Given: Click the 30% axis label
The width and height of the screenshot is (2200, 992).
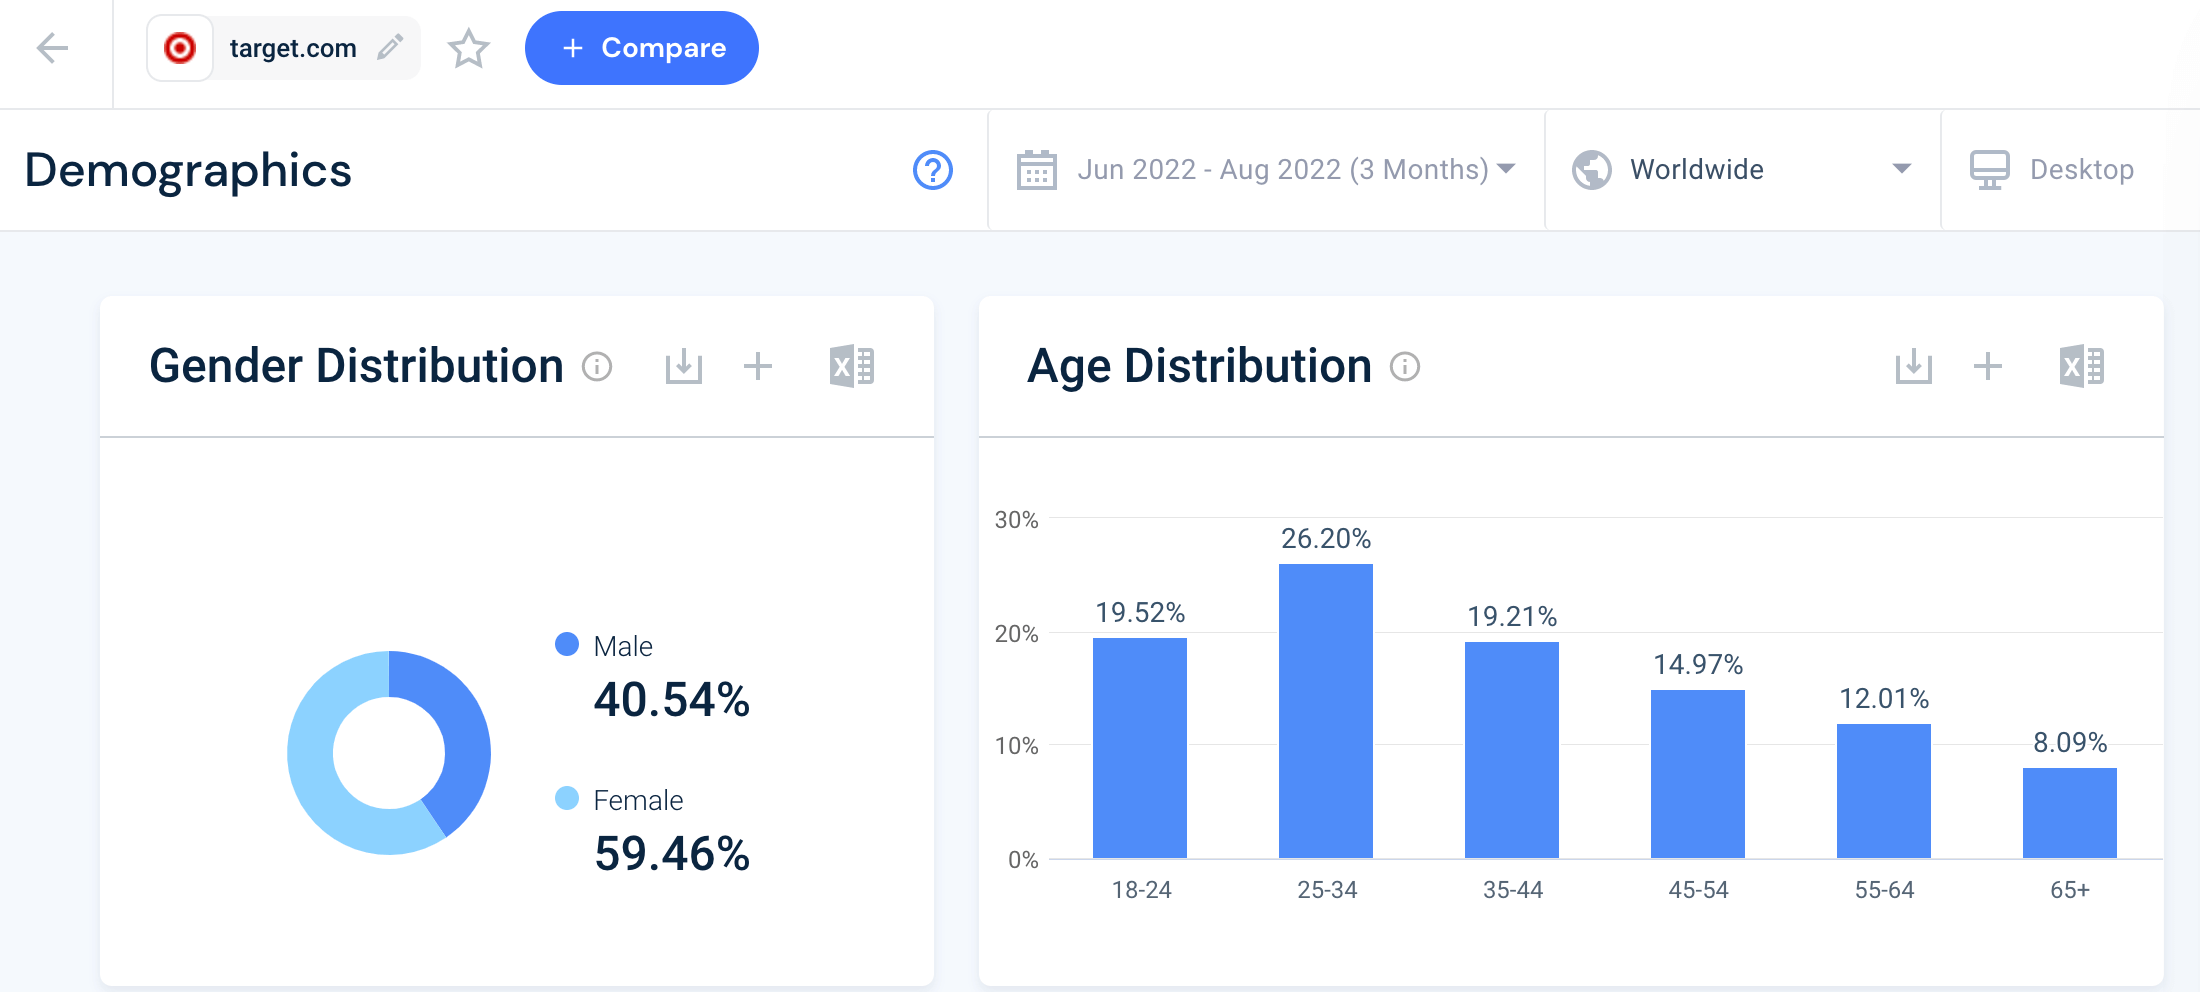Looking at the screenshot, I should pyautogui.click(x=1016, y=520).
